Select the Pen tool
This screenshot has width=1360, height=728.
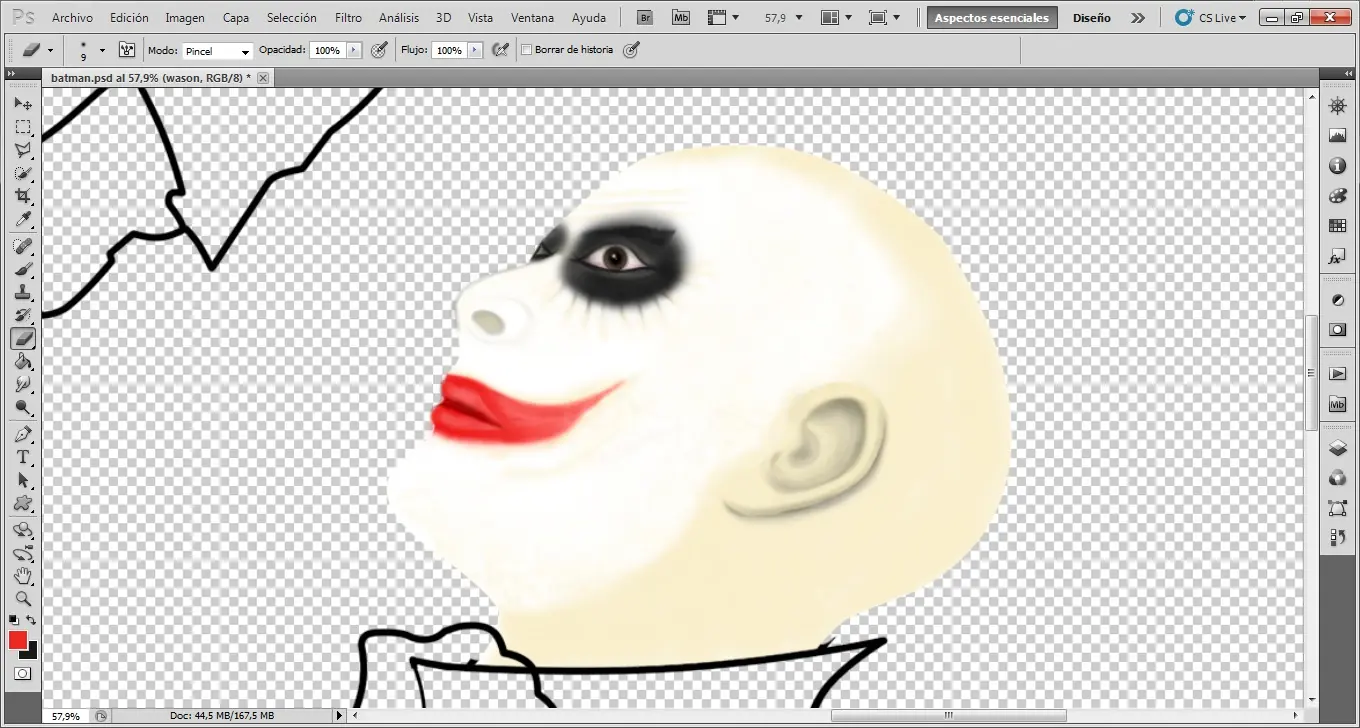click(22, 432)
